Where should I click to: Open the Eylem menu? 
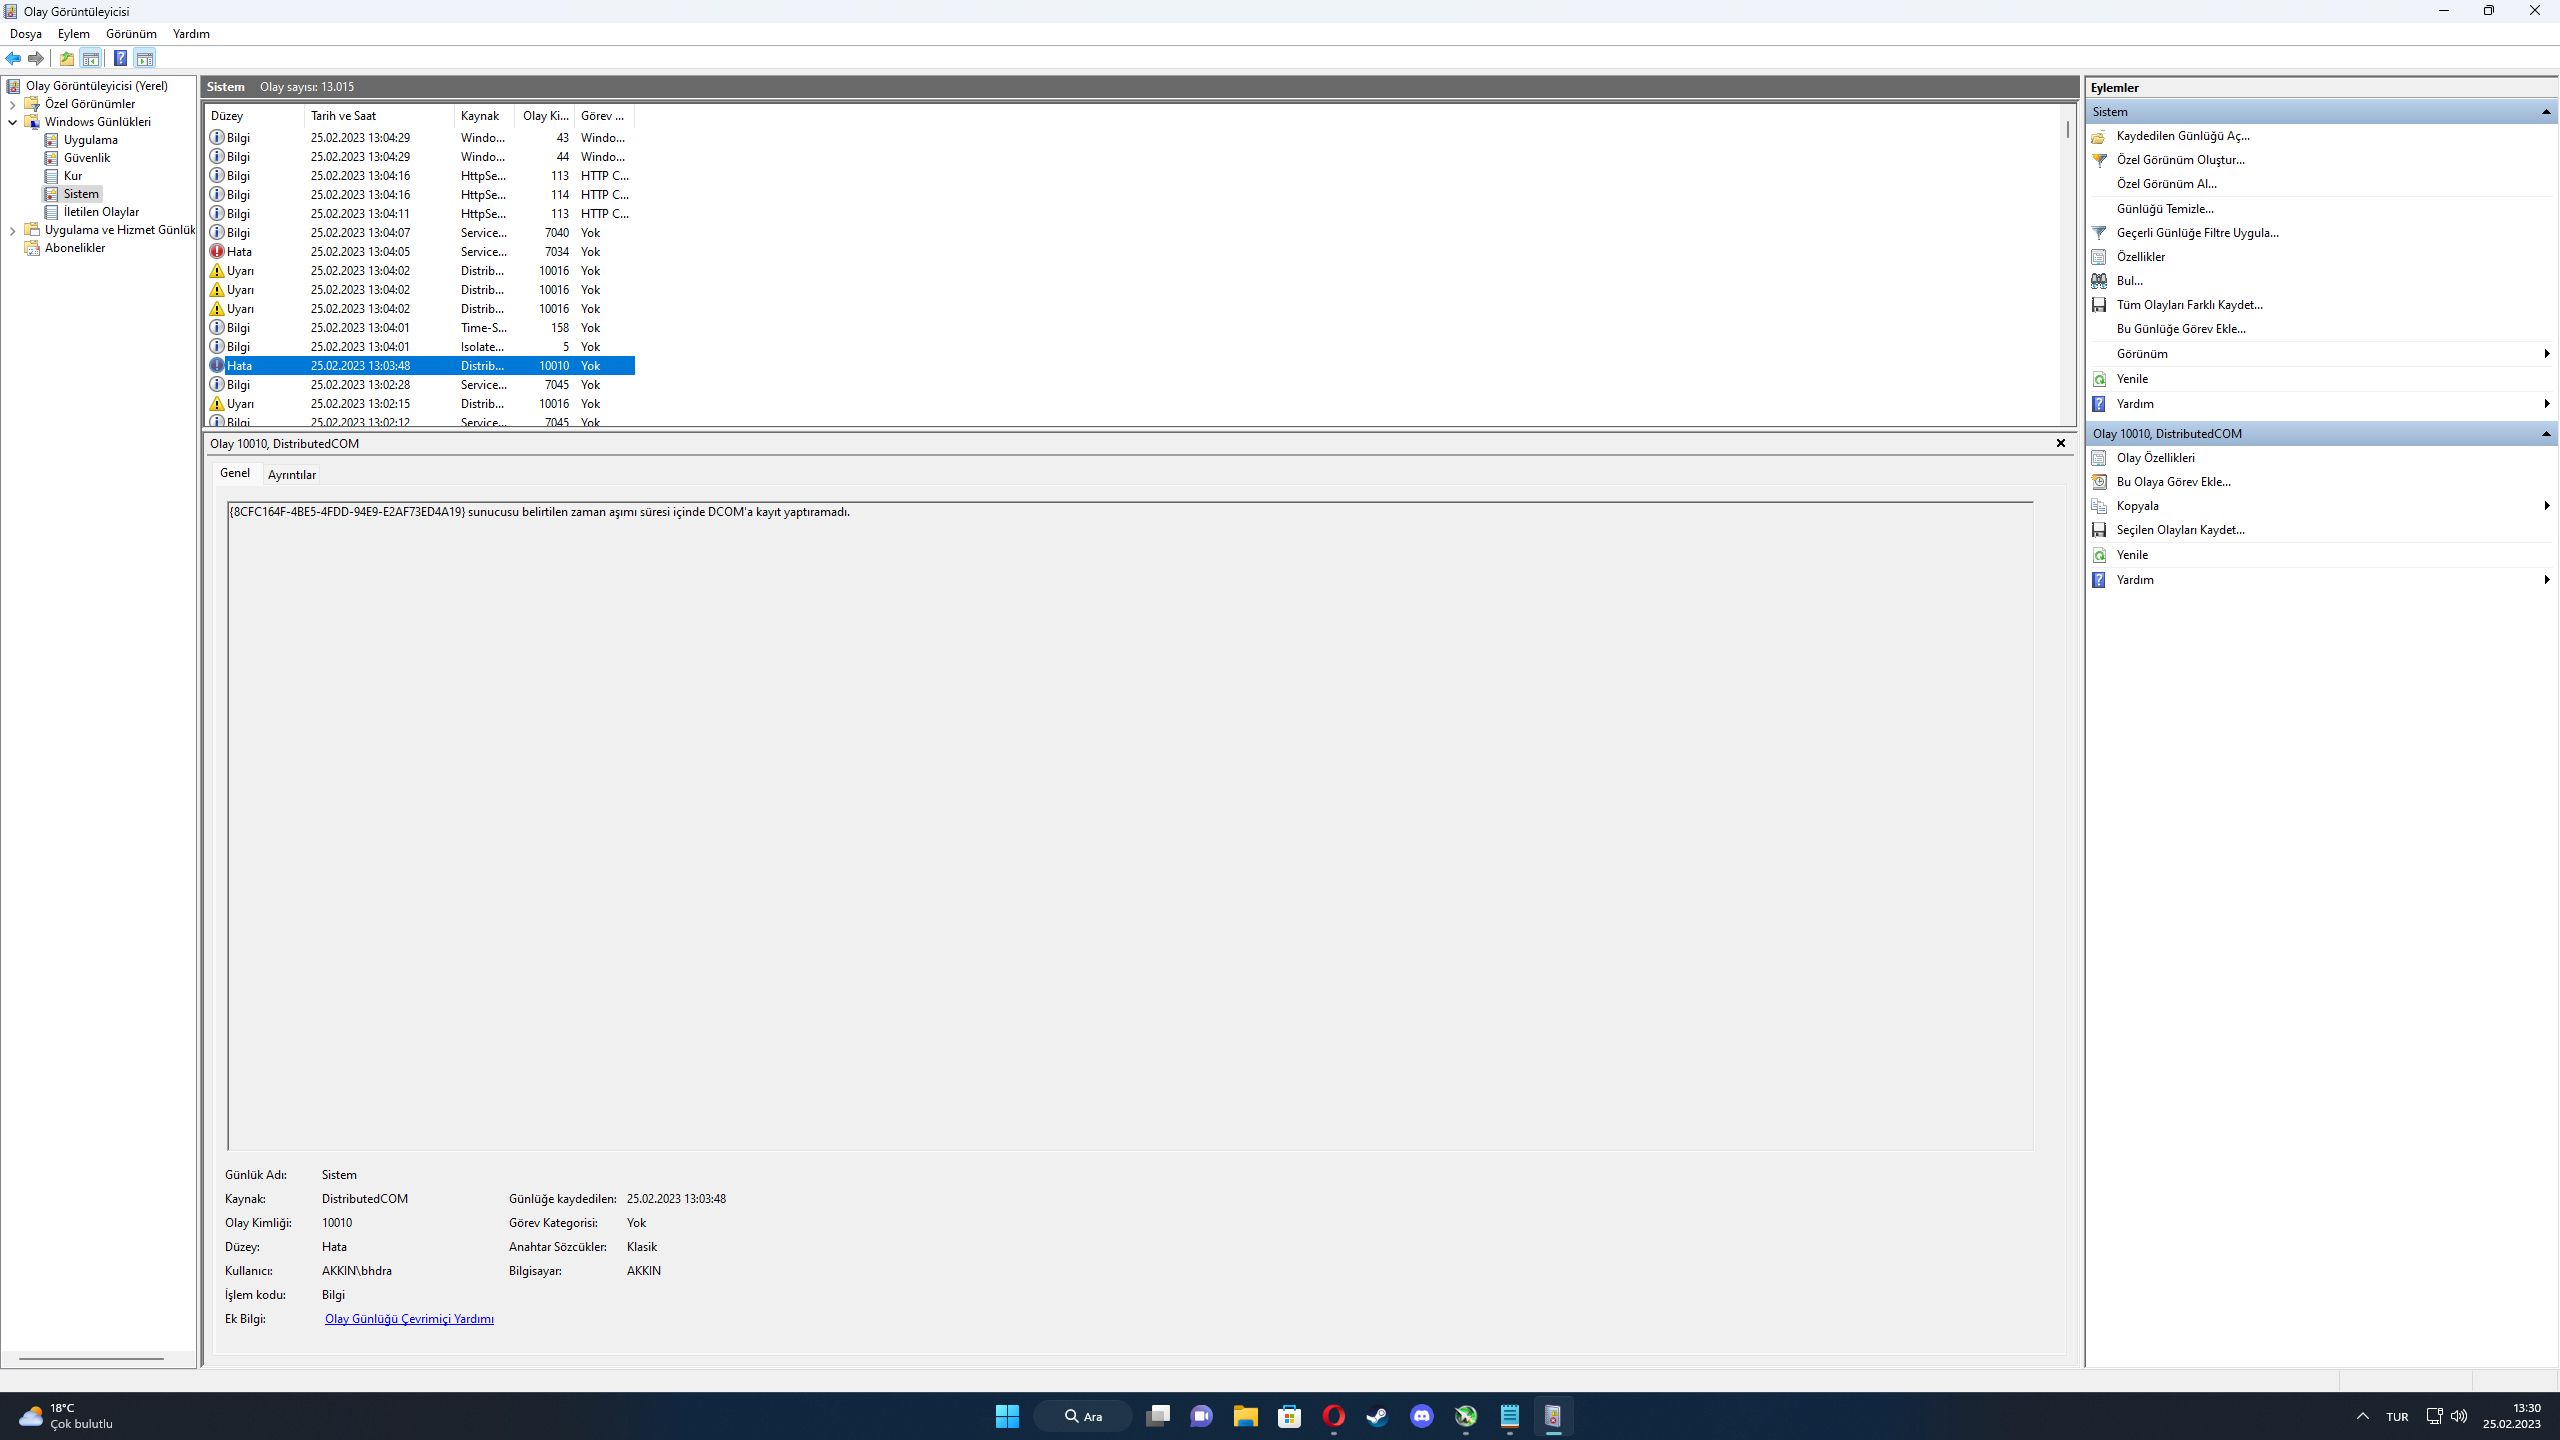(73, 34)
